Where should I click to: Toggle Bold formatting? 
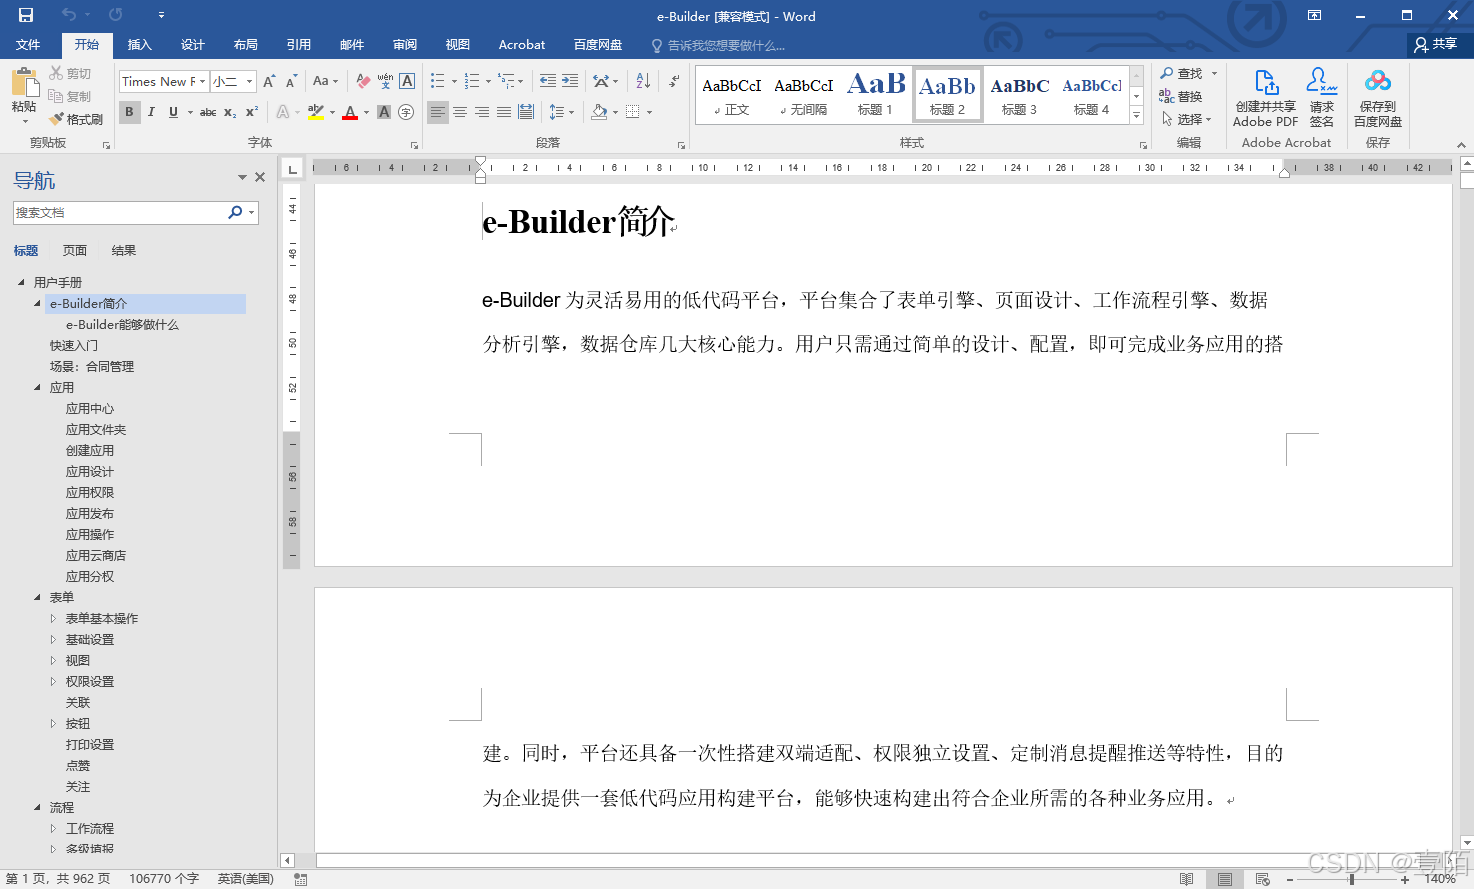point(129,112)
